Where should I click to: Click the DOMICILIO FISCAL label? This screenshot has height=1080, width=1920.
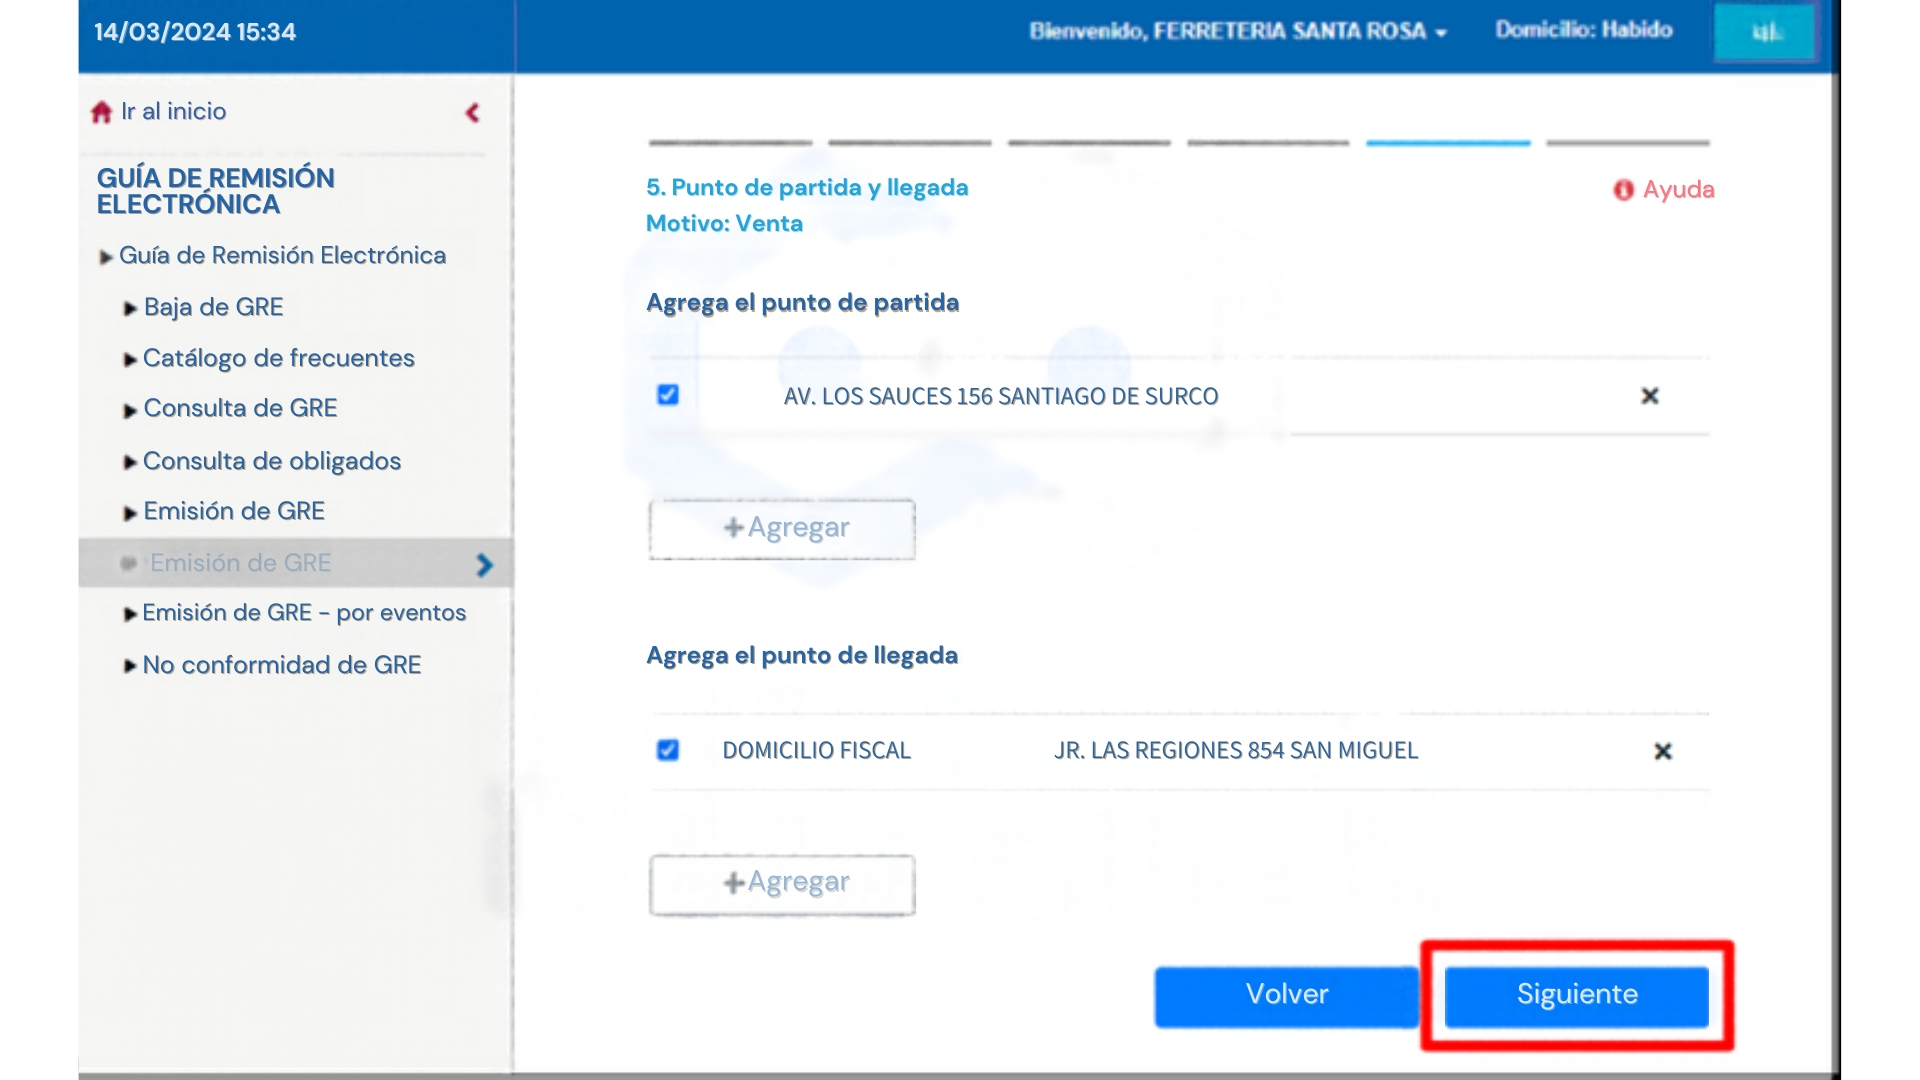[x=816, y=750]
